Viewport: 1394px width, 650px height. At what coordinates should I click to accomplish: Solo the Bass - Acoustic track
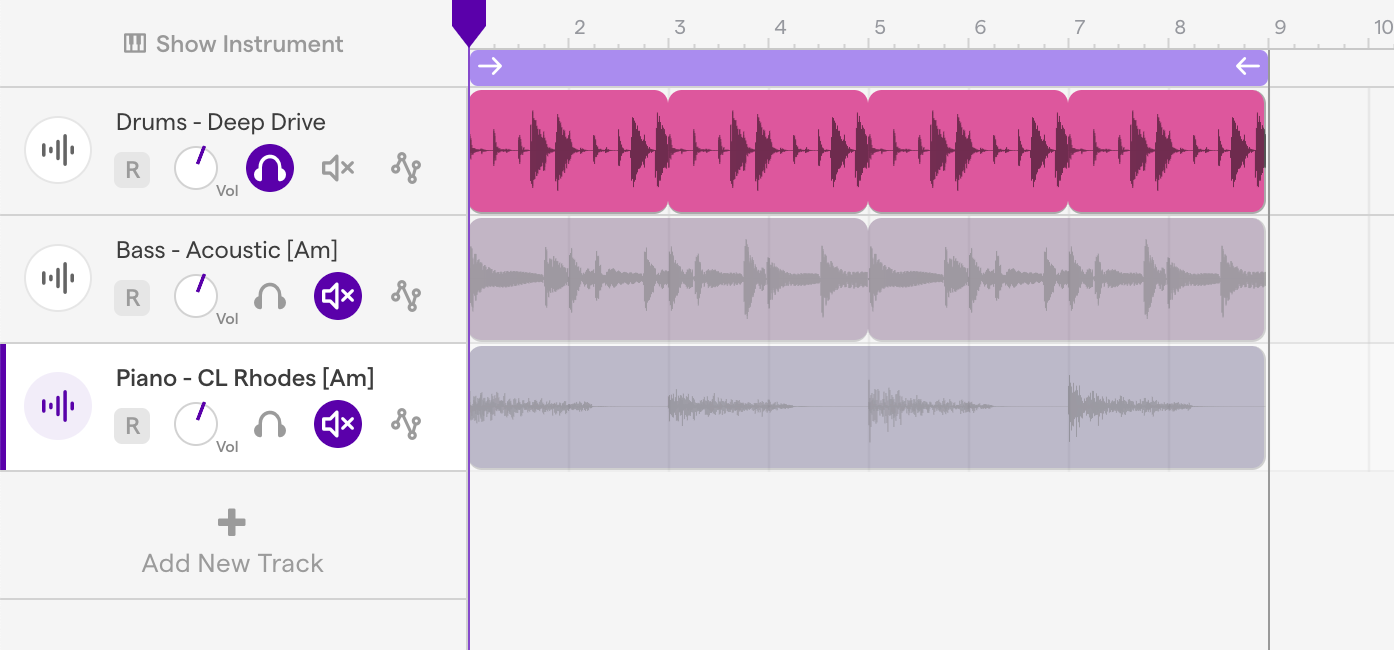[x=270, y=296]
